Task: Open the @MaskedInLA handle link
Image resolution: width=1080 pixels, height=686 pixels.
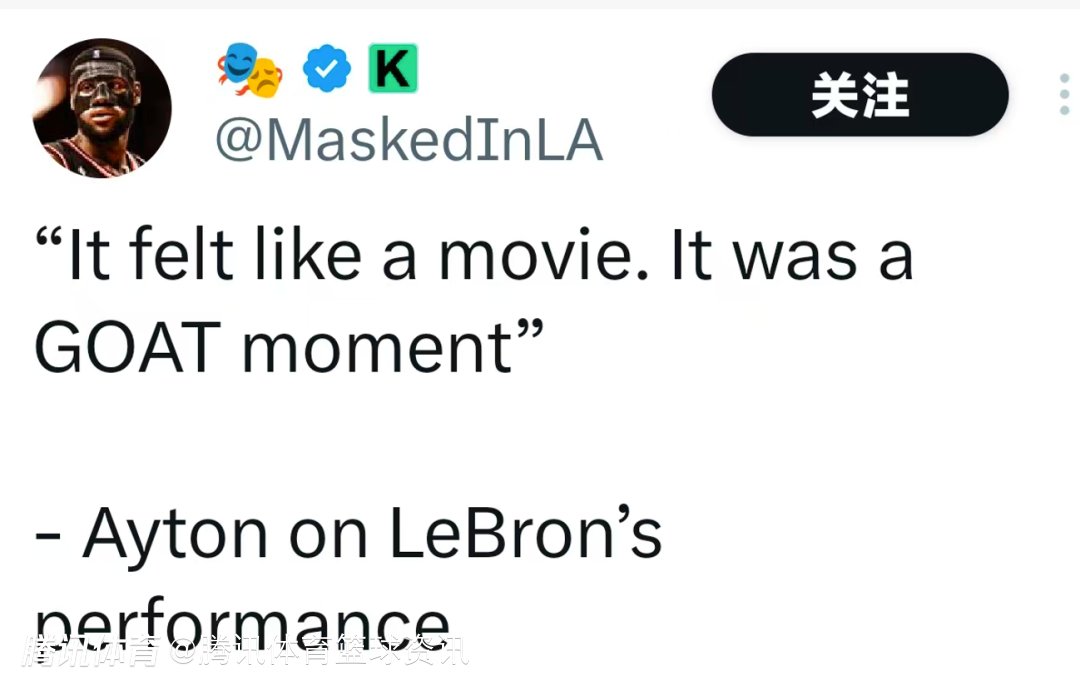Action: 409,141
